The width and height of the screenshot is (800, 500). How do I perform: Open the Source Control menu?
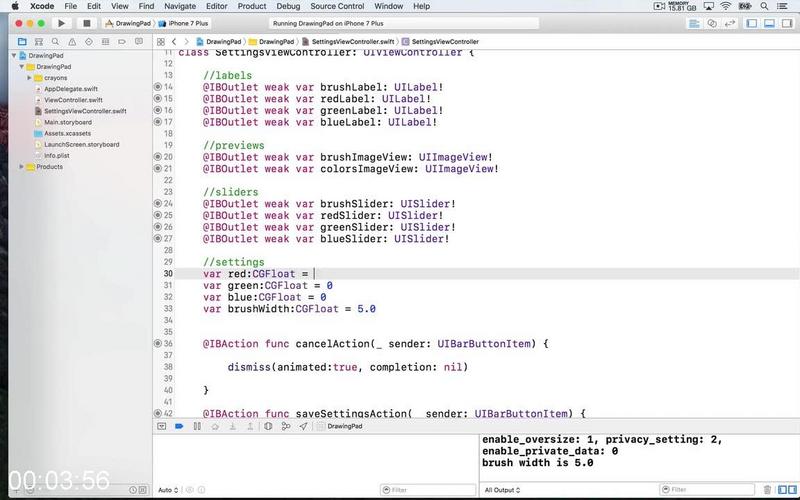point(337,6)
